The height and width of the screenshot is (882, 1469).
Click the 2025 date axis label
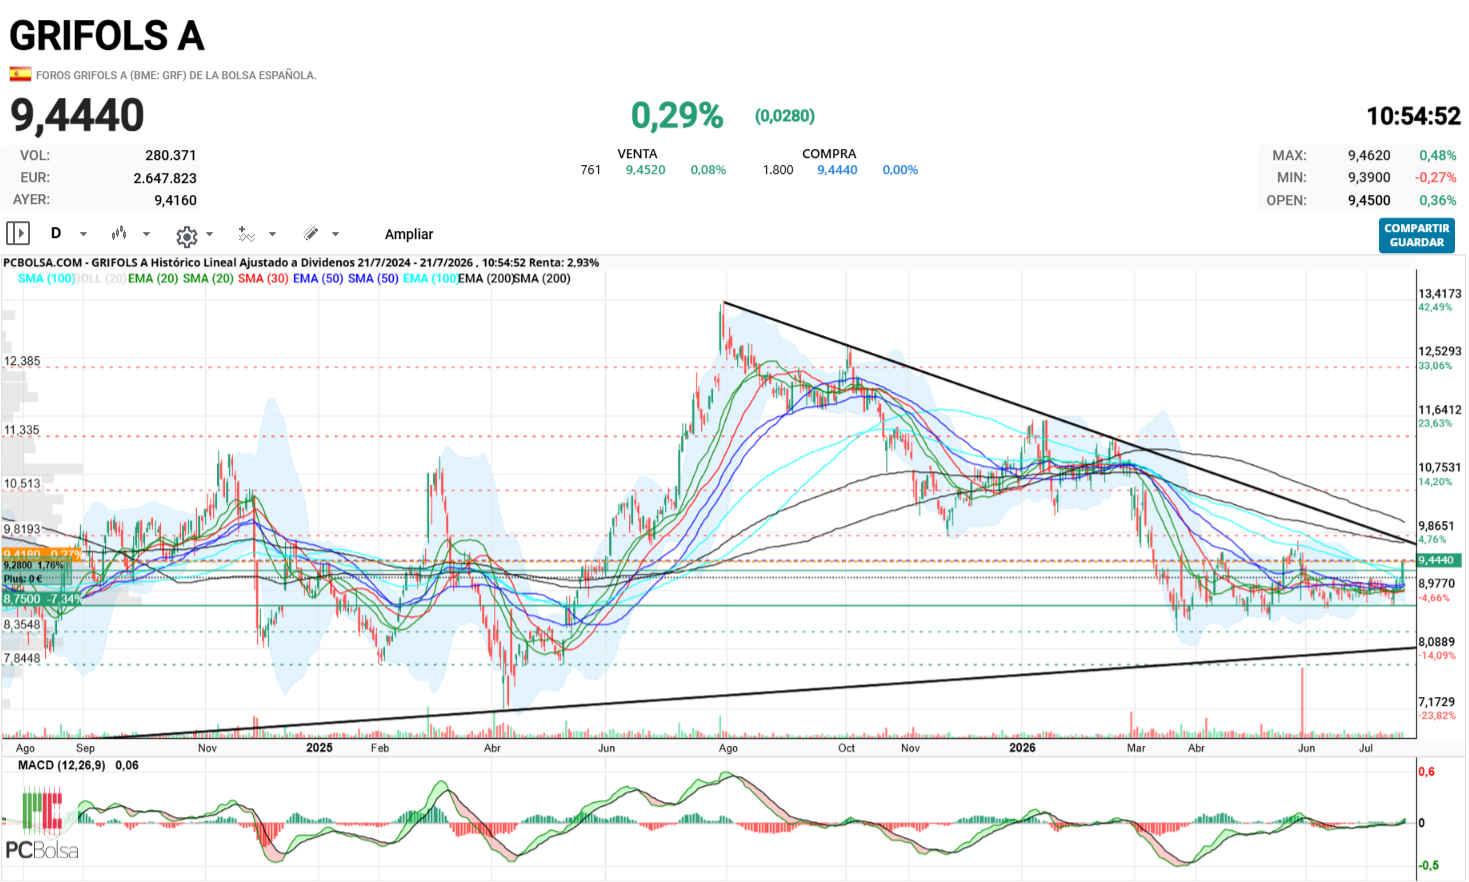click(319, 748)
